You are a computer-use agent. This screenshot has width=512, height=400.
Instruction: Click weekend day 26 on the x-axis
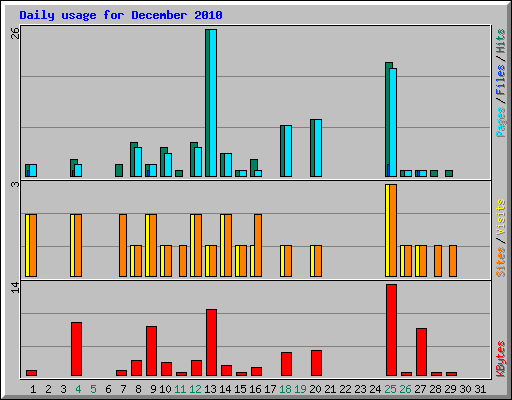click(x=405, y=389)
